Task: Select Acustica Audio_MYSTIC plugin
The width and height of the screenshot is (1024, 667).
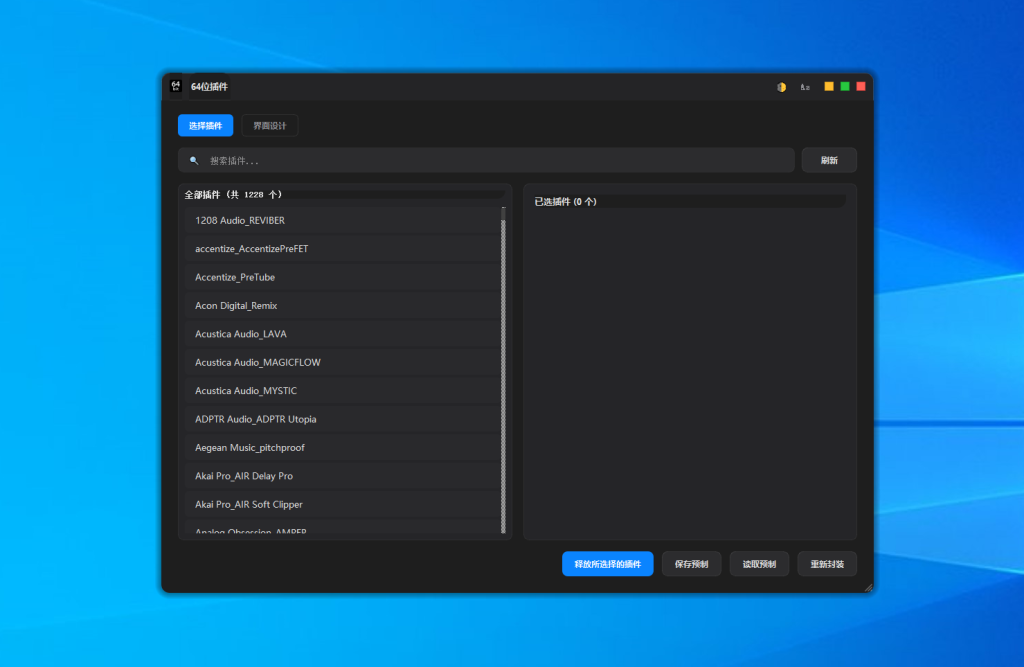Action: pos(343,391)
